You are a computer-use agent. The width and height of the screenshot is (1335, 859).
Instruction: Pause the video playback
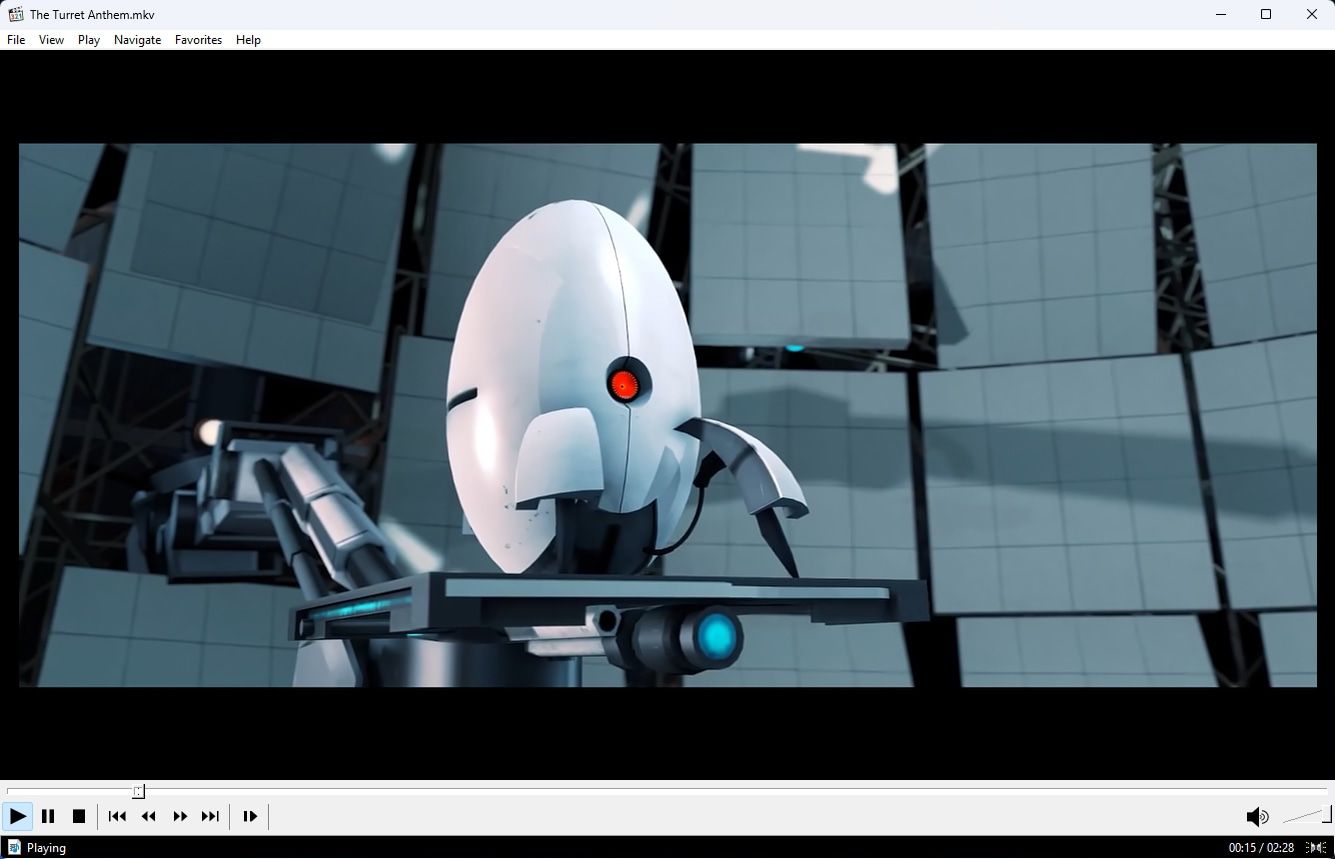coord(48,816)
